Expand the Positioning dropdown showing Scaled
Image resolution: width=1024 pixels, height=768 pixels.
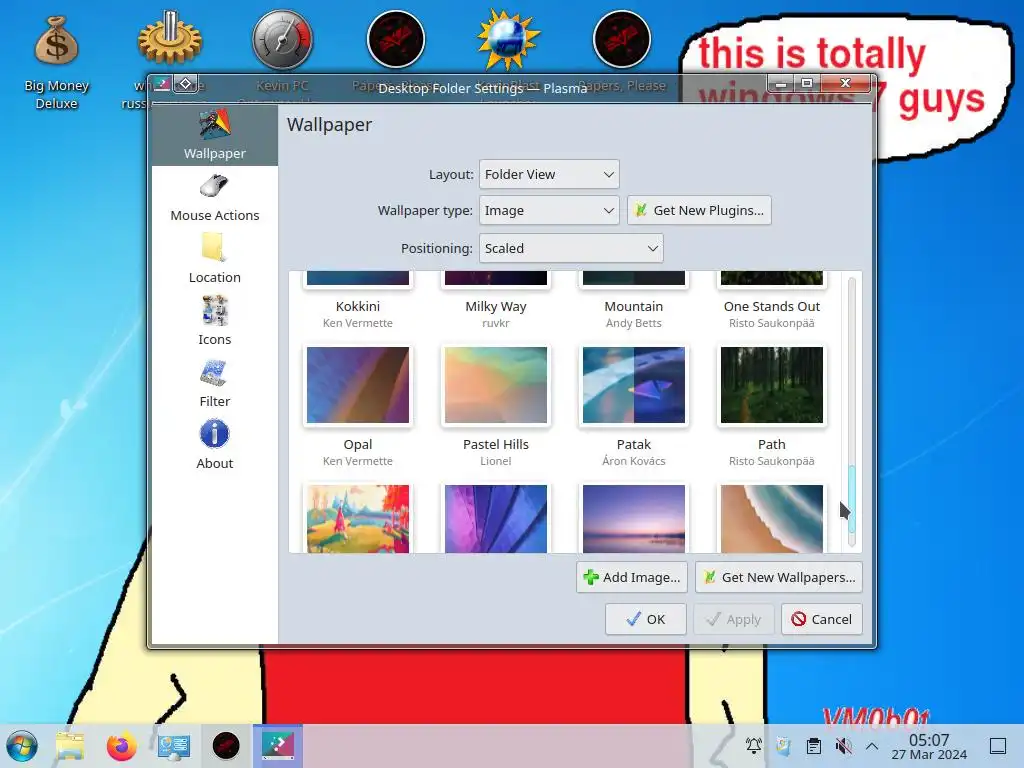coord(571,248)
